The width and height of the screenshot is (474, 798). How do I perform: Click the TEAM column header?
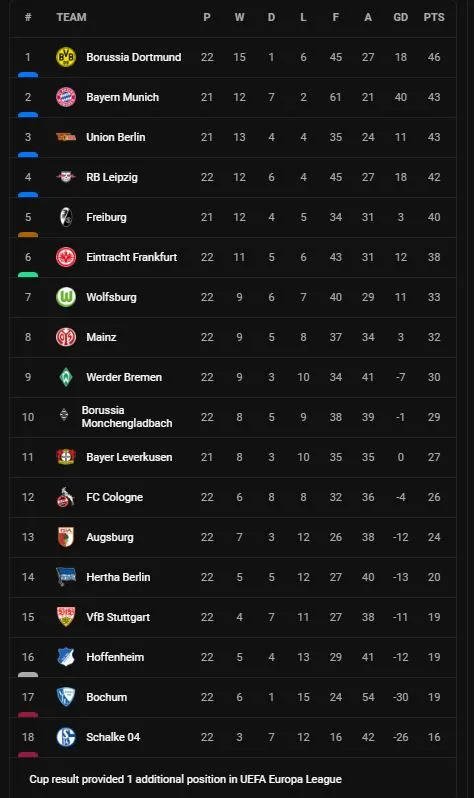point(71,17)
